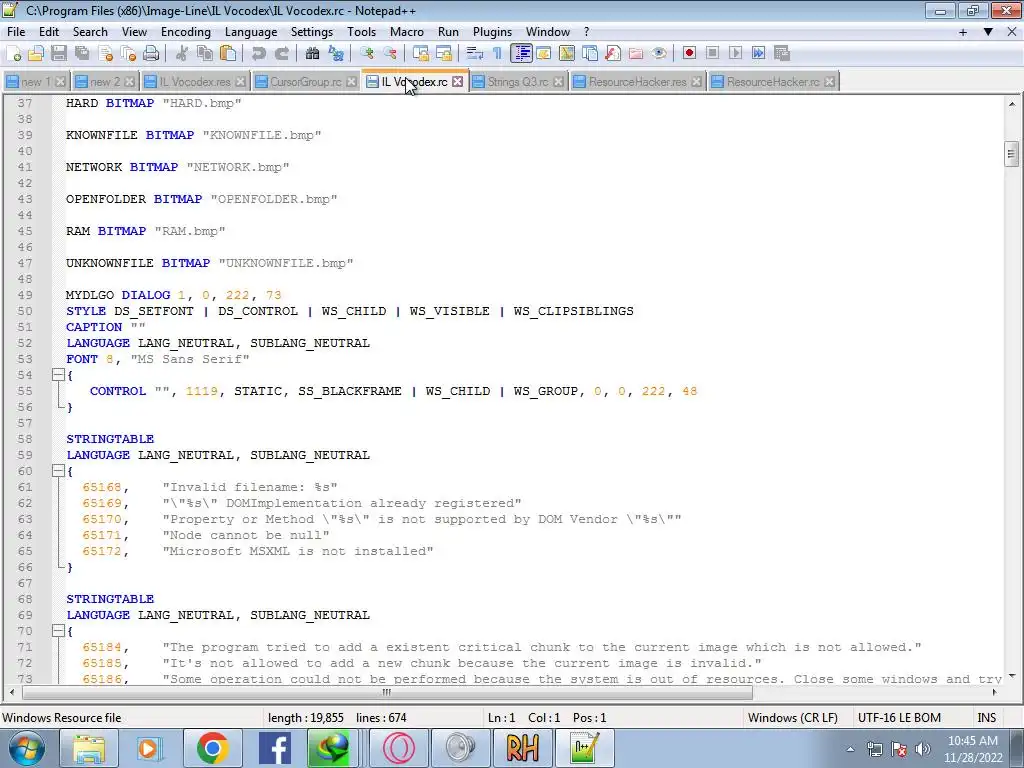Viewport: 1024px width, 768px height.
Task: Toggle the Indent Guide toolbar icon
Action: [x=521, y=54]
